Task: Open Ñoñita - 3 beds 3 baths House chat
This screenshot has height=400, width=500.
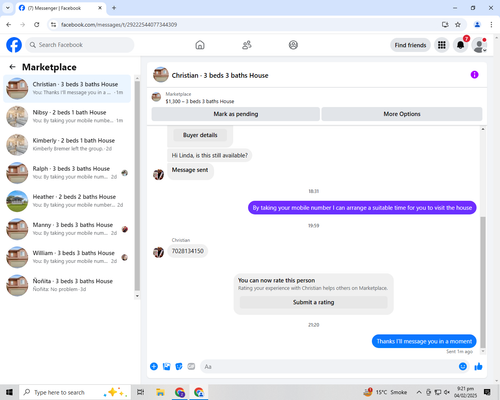Action: [67, 285]
